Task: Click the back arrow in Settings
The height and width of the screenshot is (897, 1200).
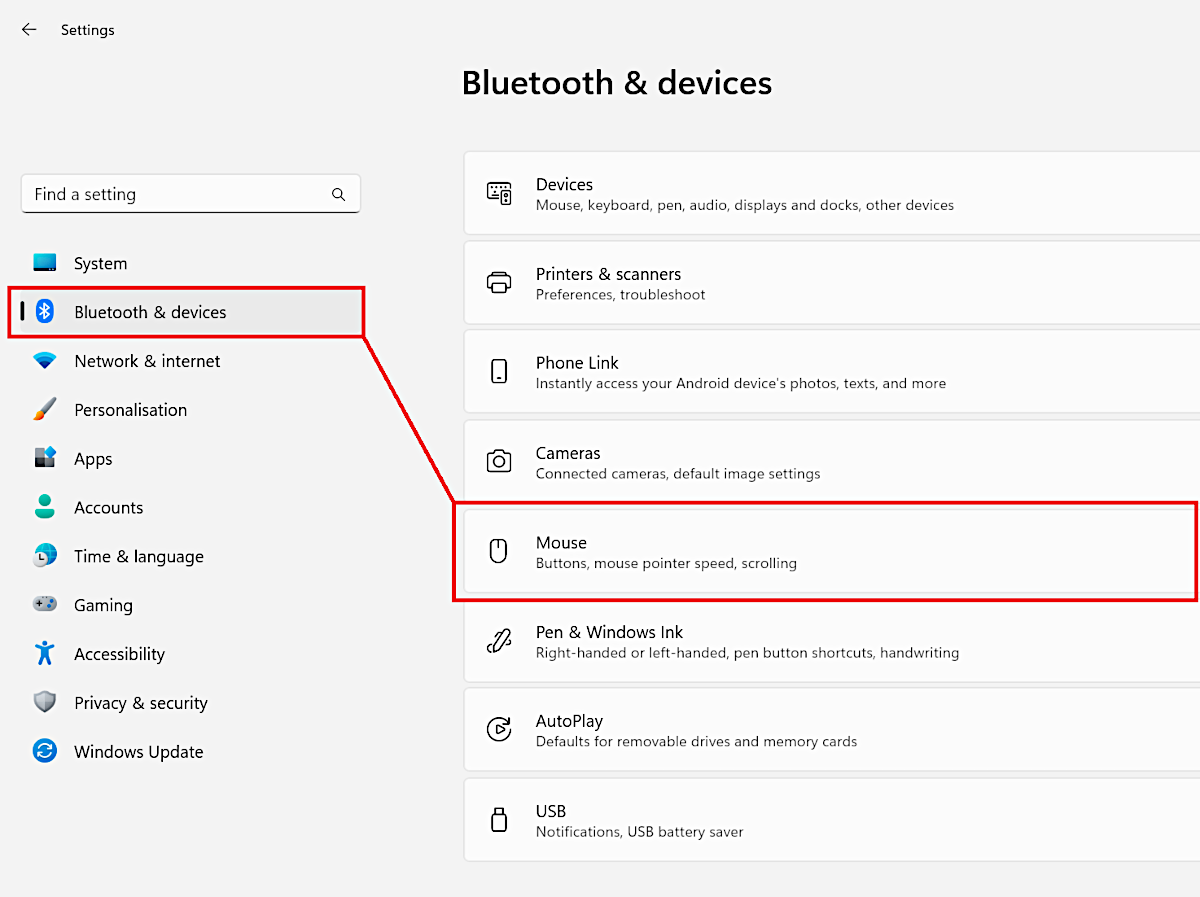Action: tap(29, 30)
